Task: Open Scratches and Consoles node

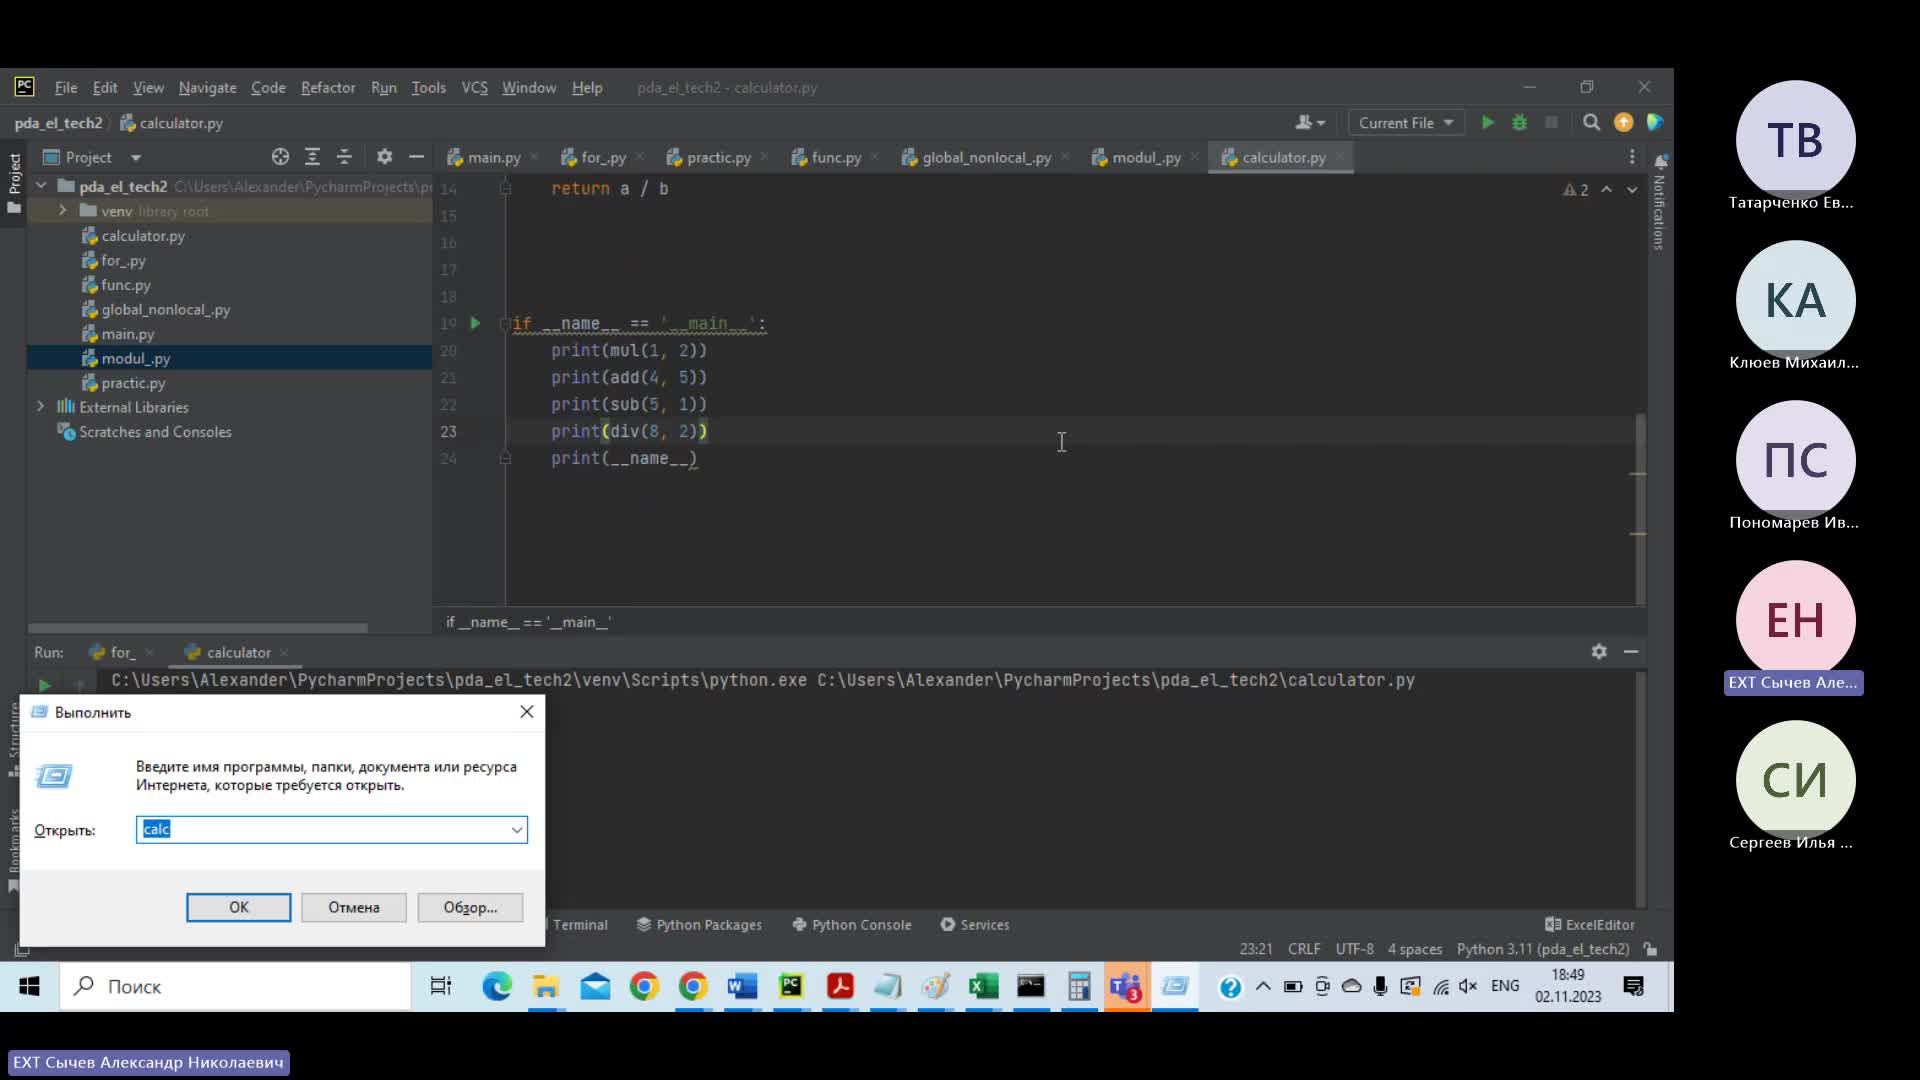Action: coord(155,432)
